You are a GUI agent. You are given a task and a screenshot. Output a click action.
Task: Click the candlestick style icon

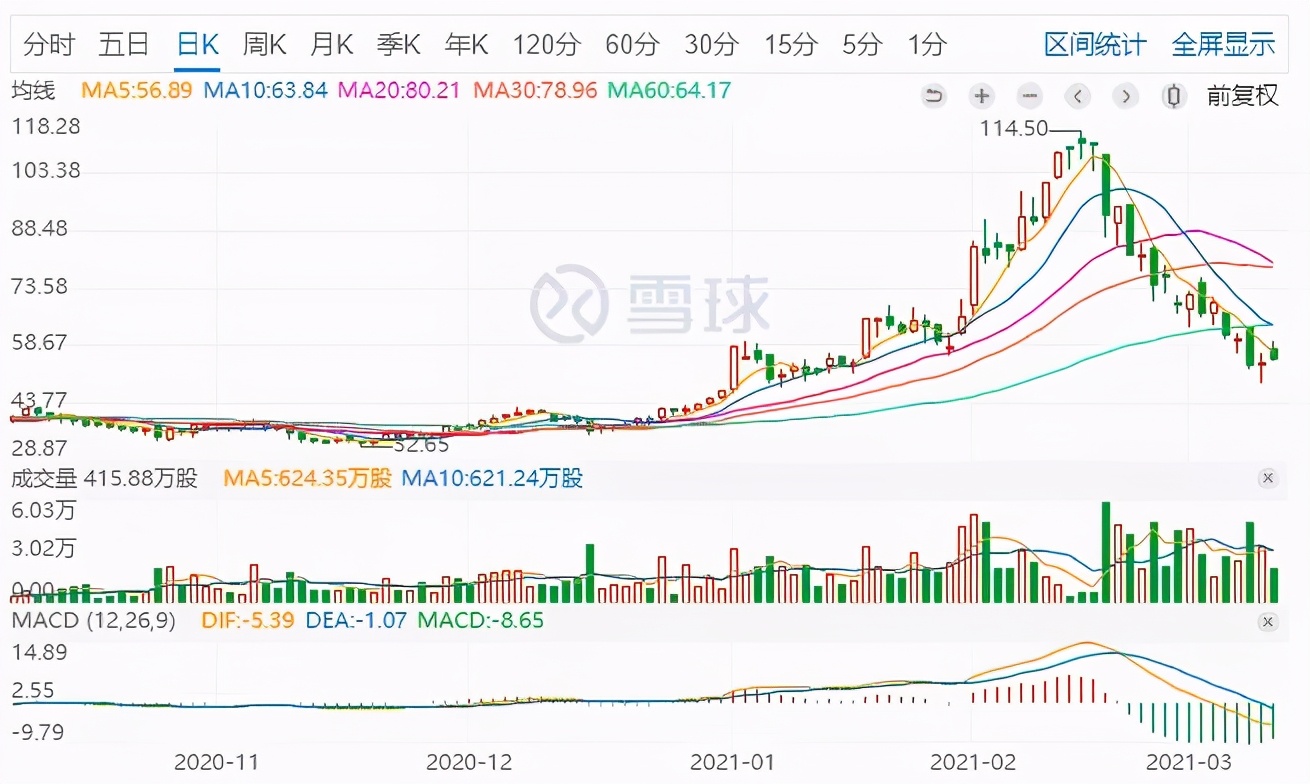(1173, 96)
